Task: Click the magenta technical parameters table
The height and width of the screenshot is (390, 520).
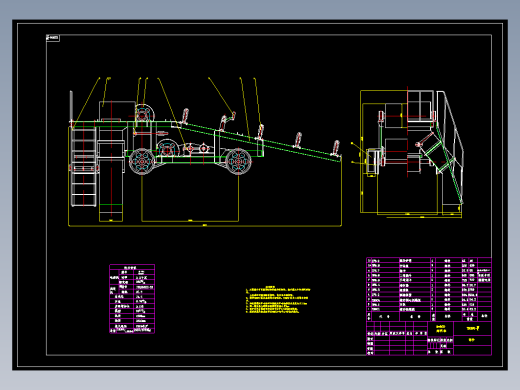Action: 132,299
